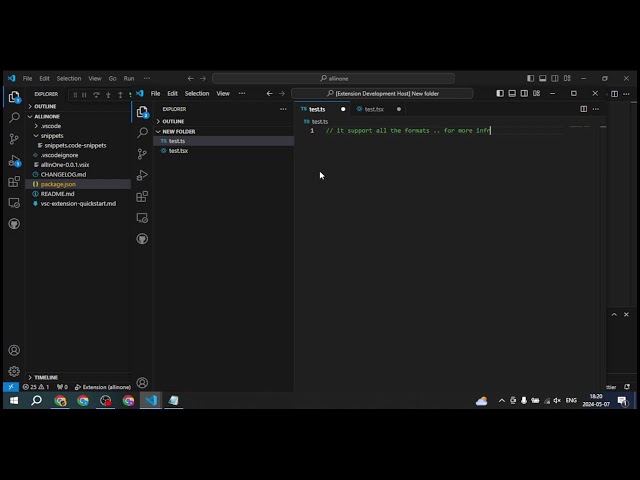The width and height of the screenshot is (640, 480).
Task: Open package.json in the allinone Explorer
Action: point(78,184)
